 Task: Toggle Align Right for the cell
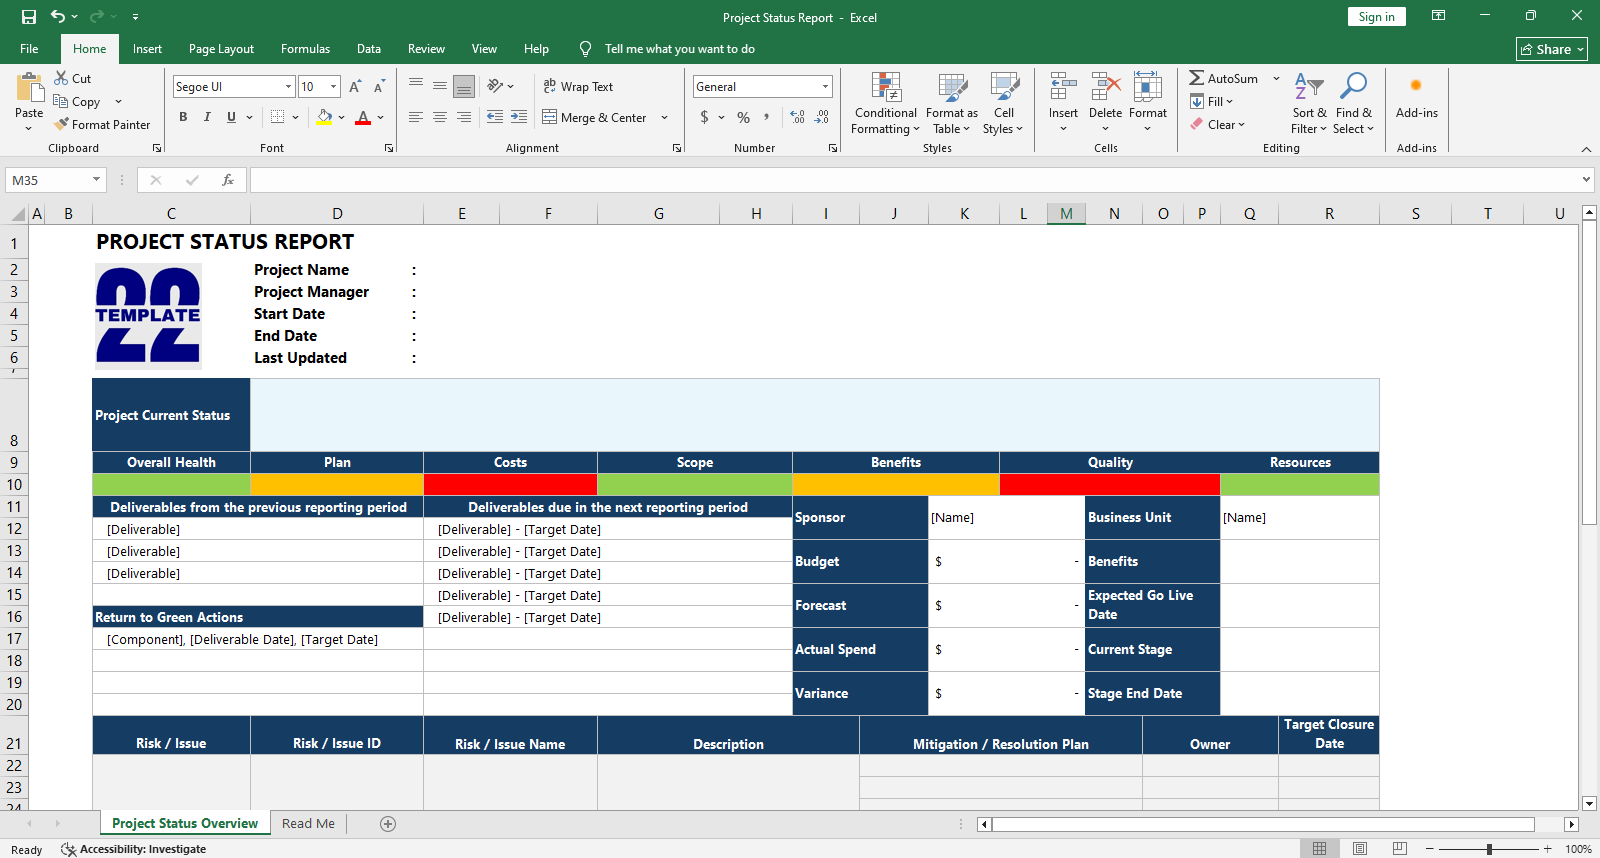pyautogui.click(x=464, y=117)
